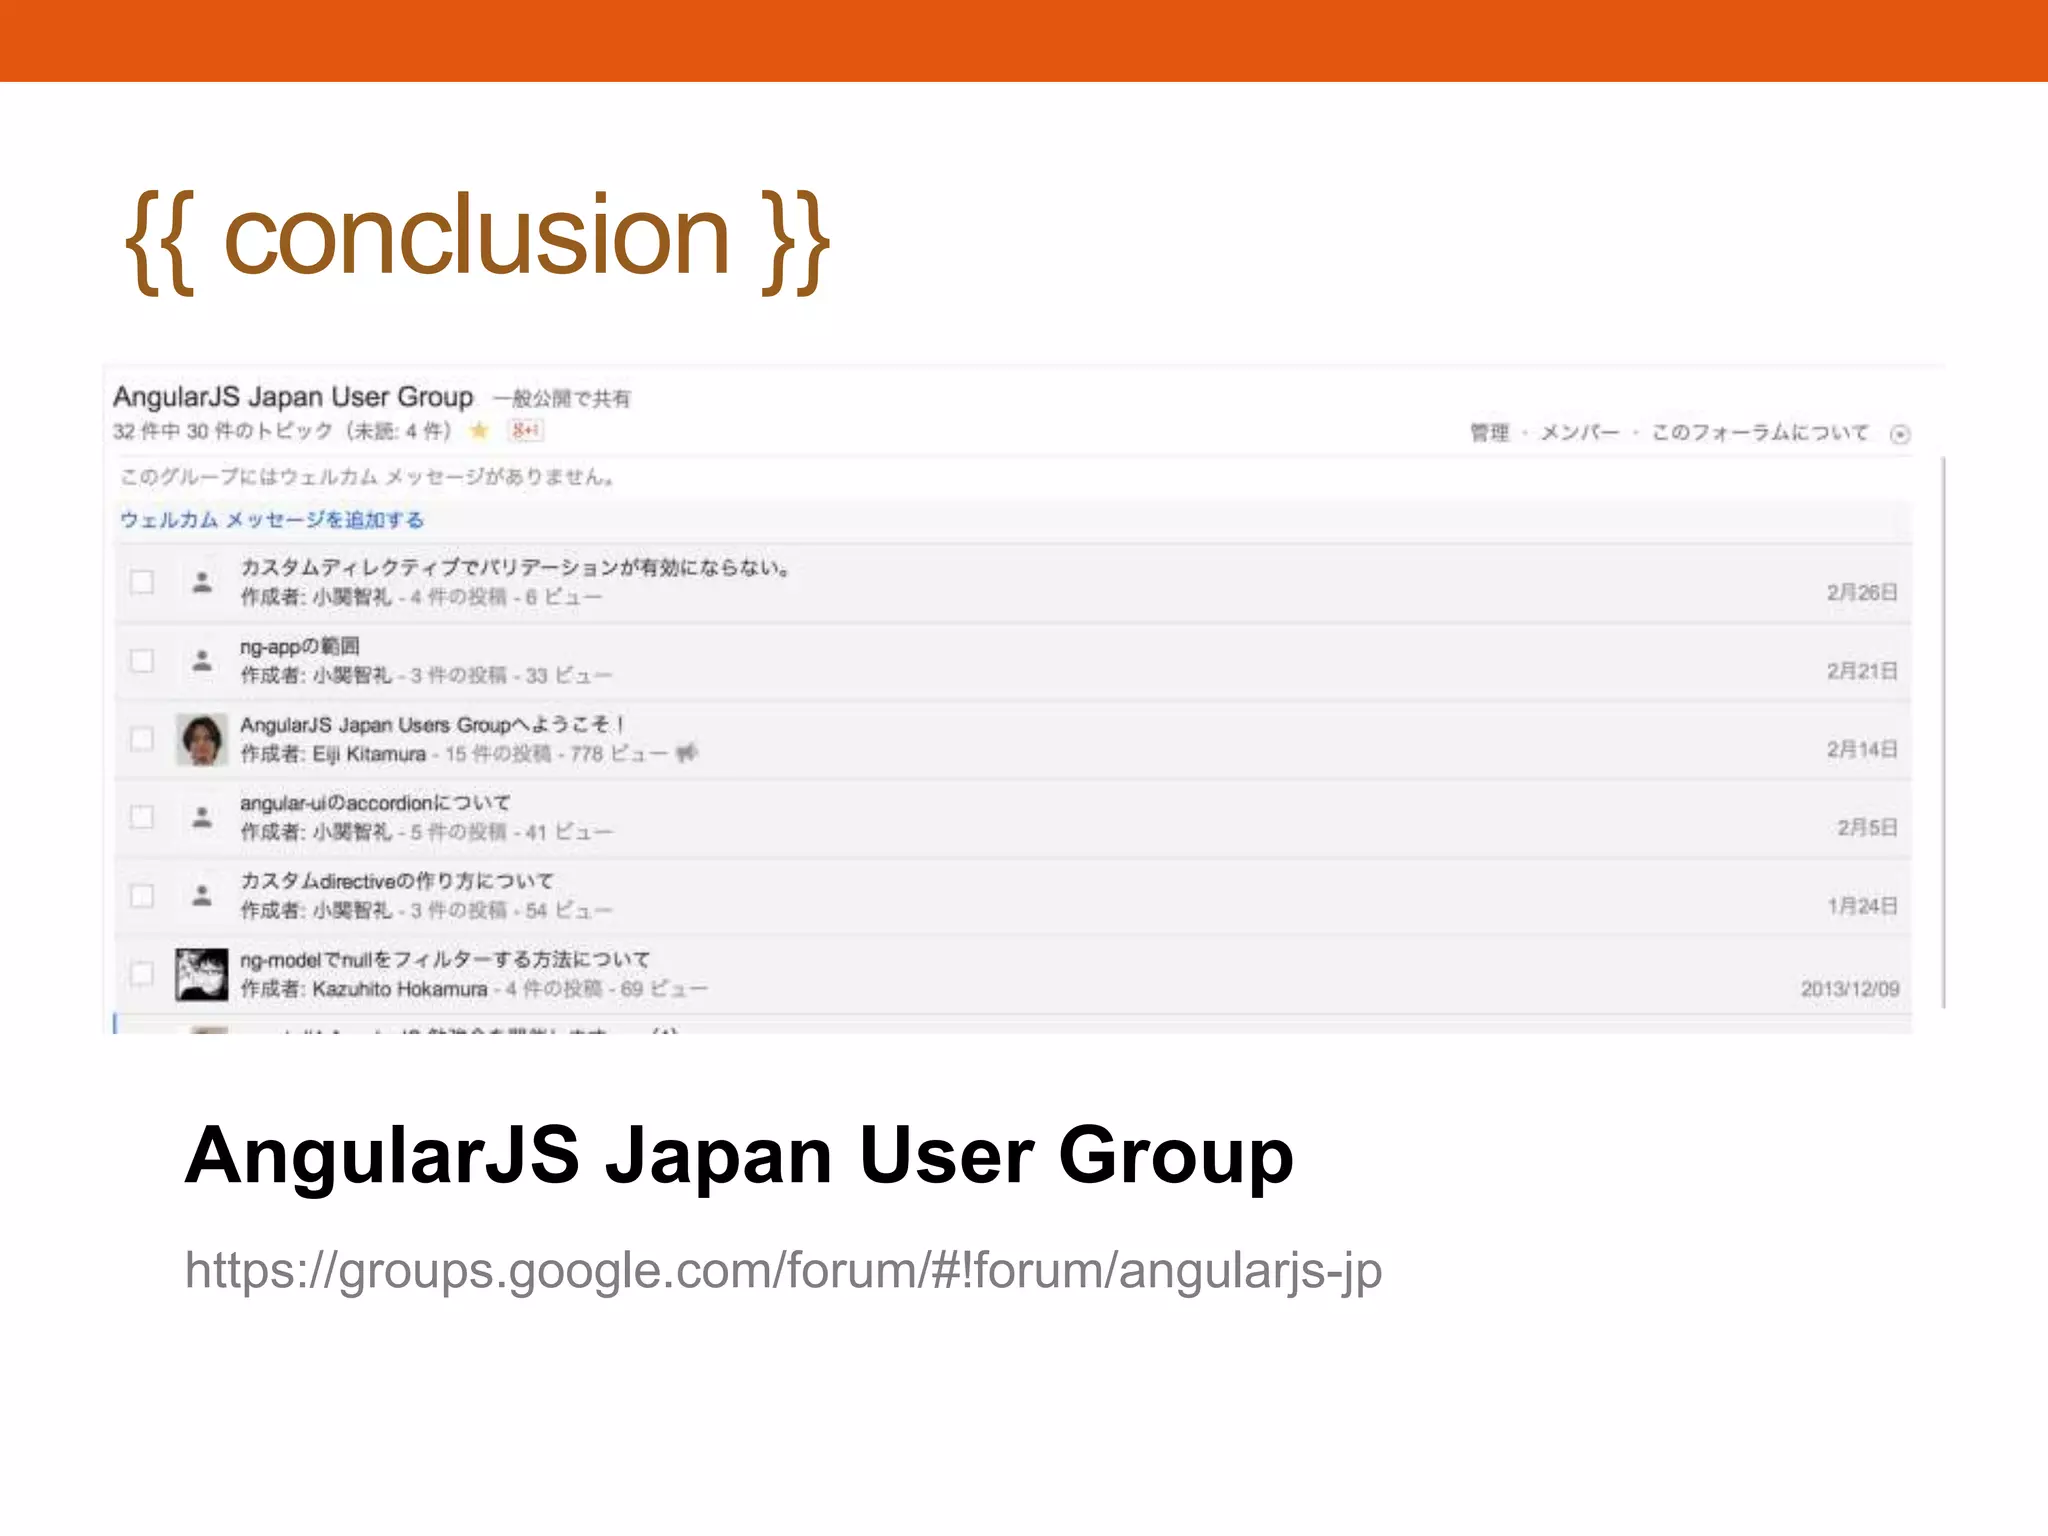Check the カスタムdirectiveの作り方 topic checkbox
This screenshot has width=2048, height=1536.
tap(142, 895)
